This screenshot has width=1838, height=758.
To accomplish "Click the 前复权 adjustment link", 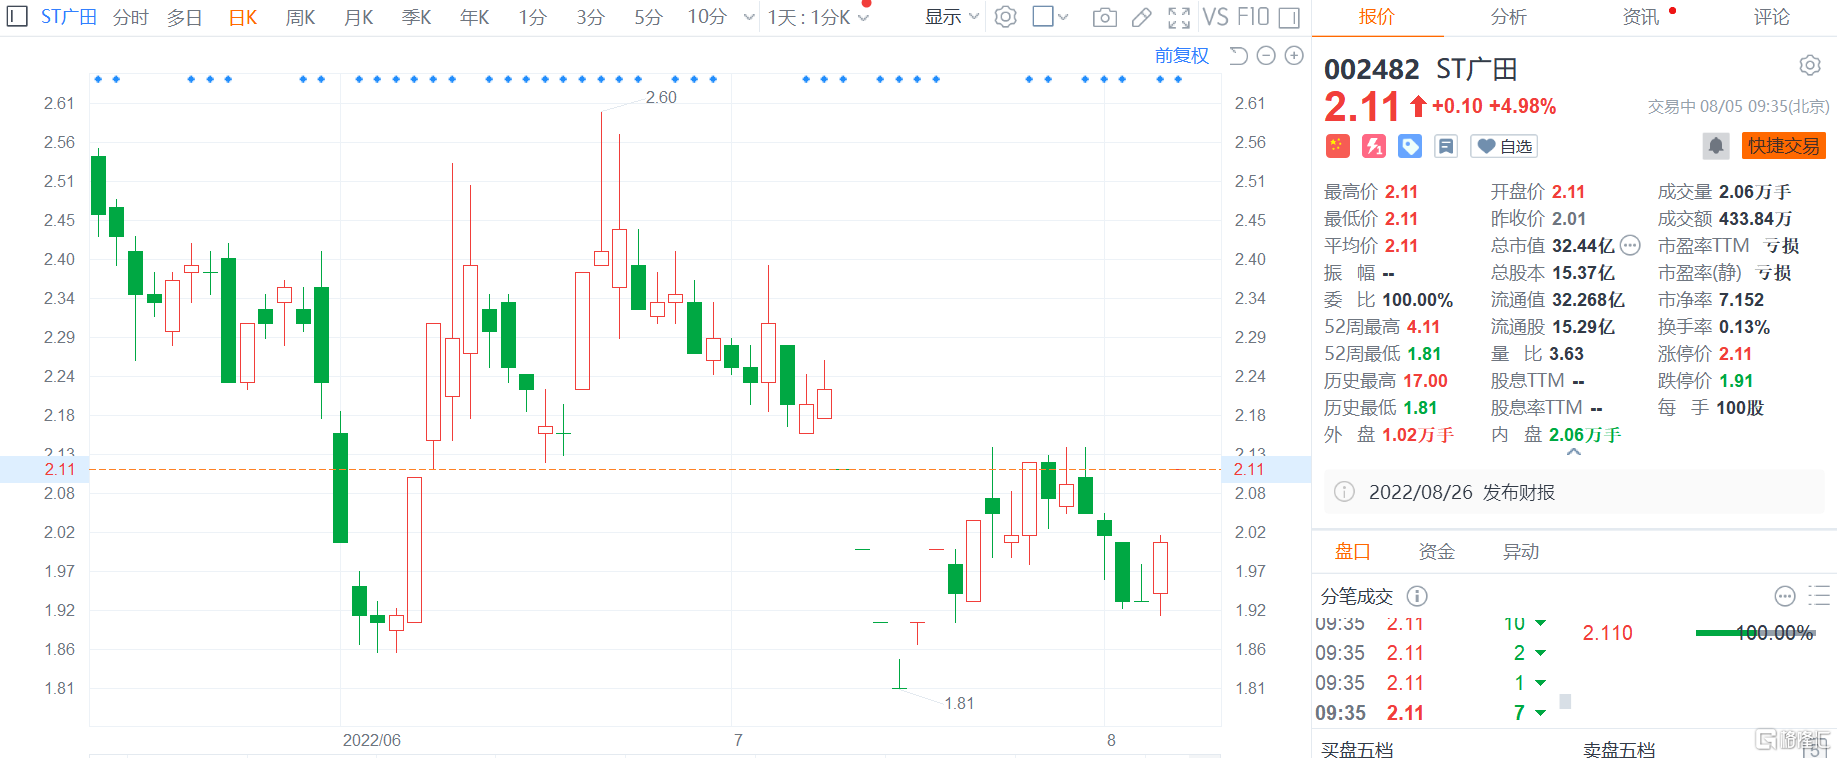I will click(1181, 56).
